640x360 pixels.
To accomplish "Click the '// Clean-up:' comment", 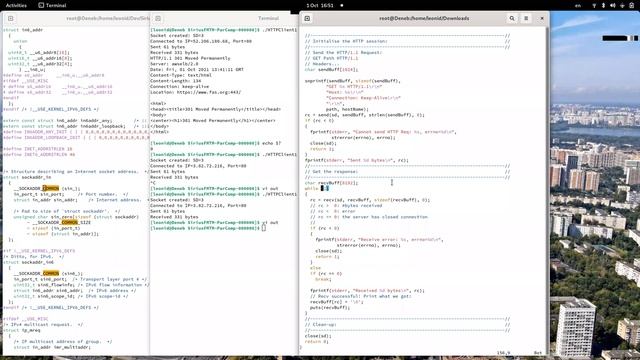I will [x=321, y=324].
